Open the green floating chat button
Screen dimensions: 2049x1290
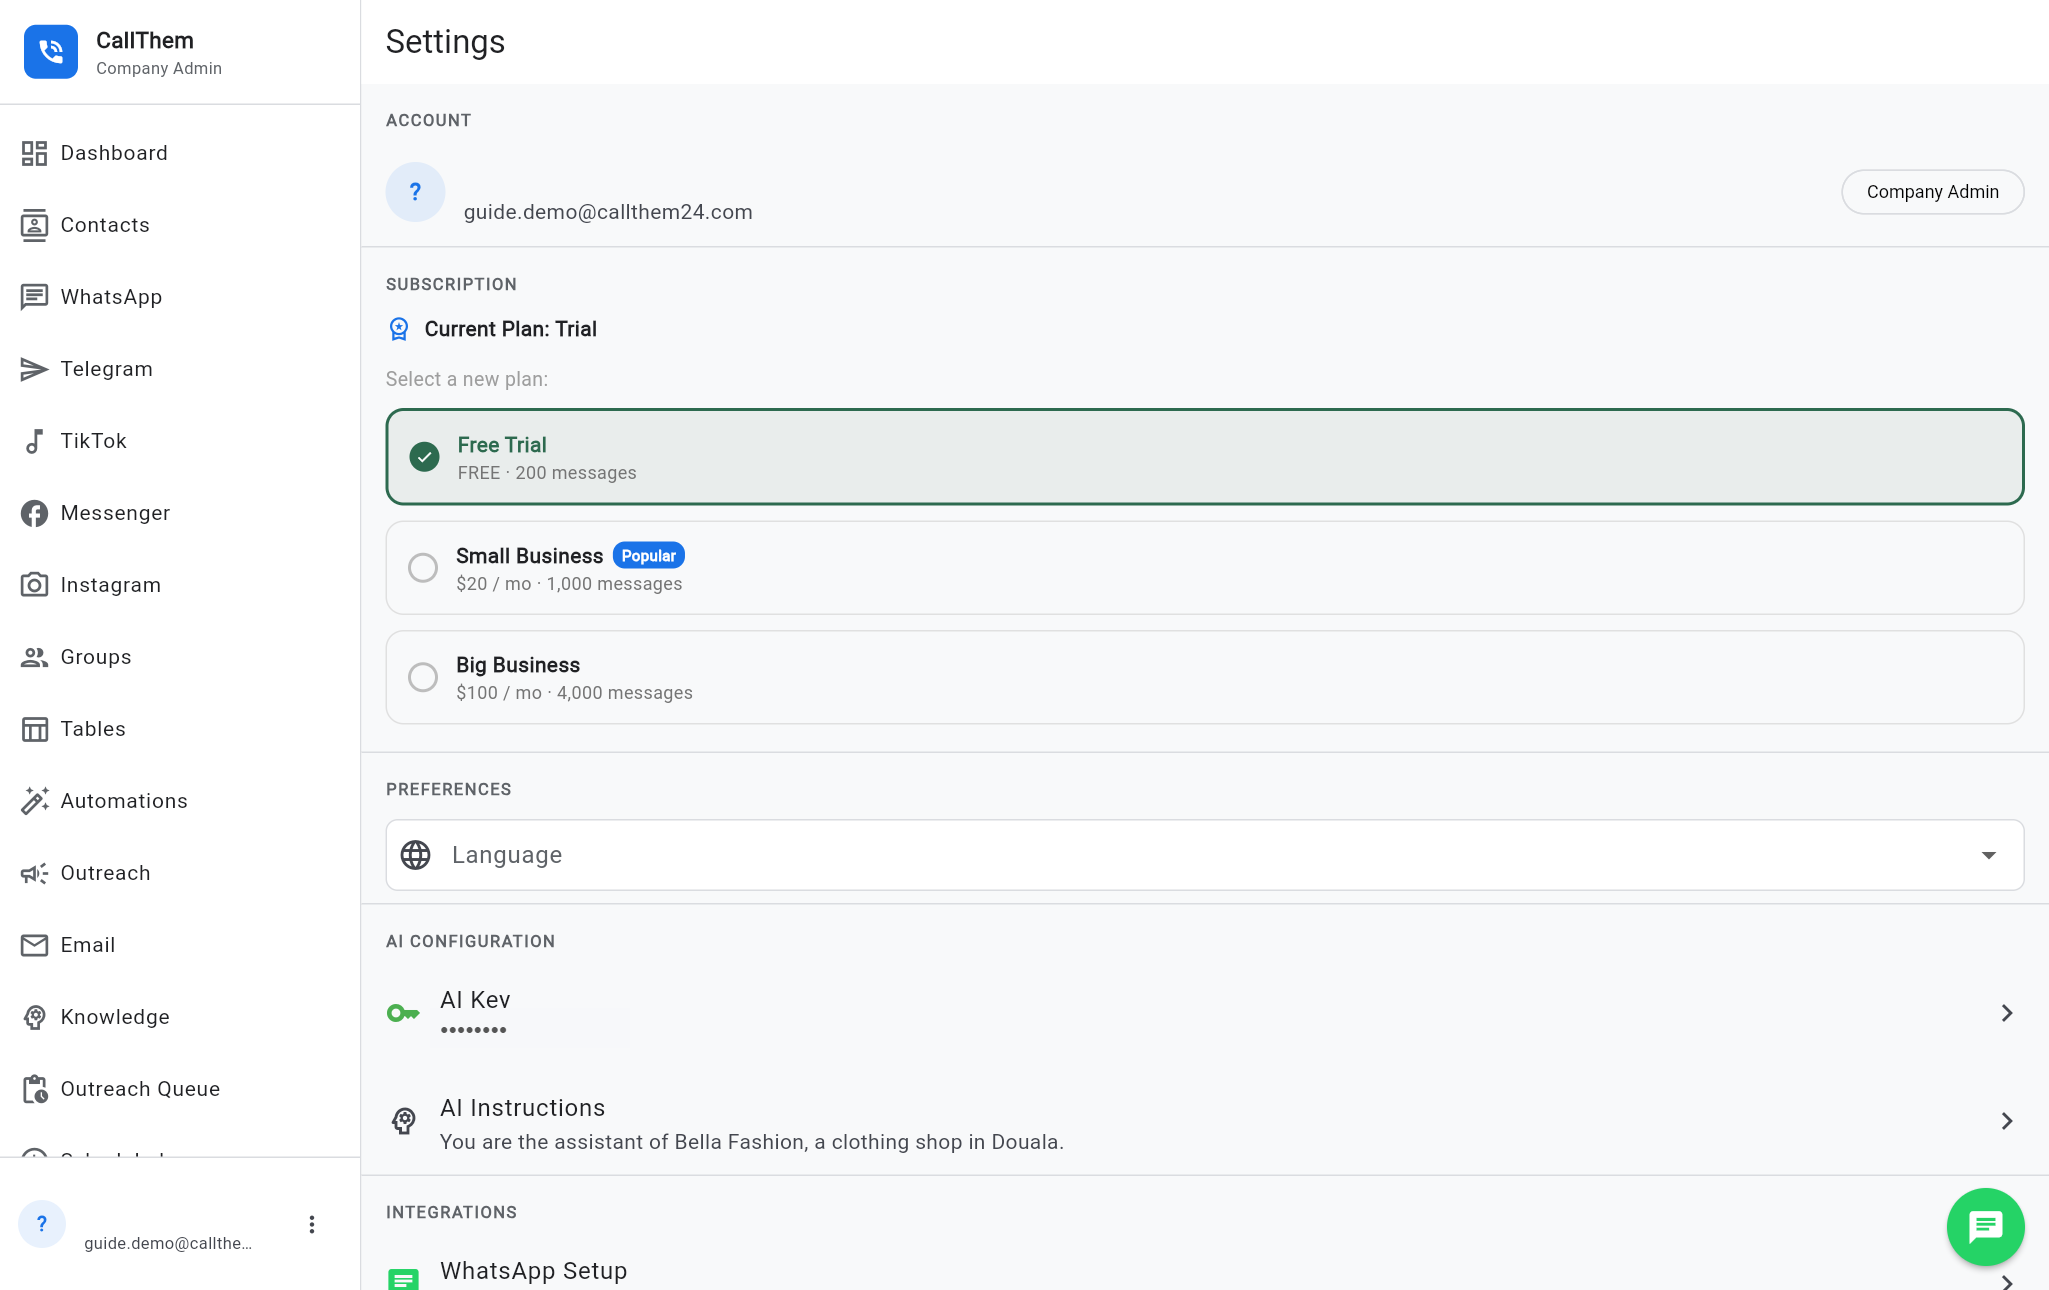[x=1985, y=1226]
